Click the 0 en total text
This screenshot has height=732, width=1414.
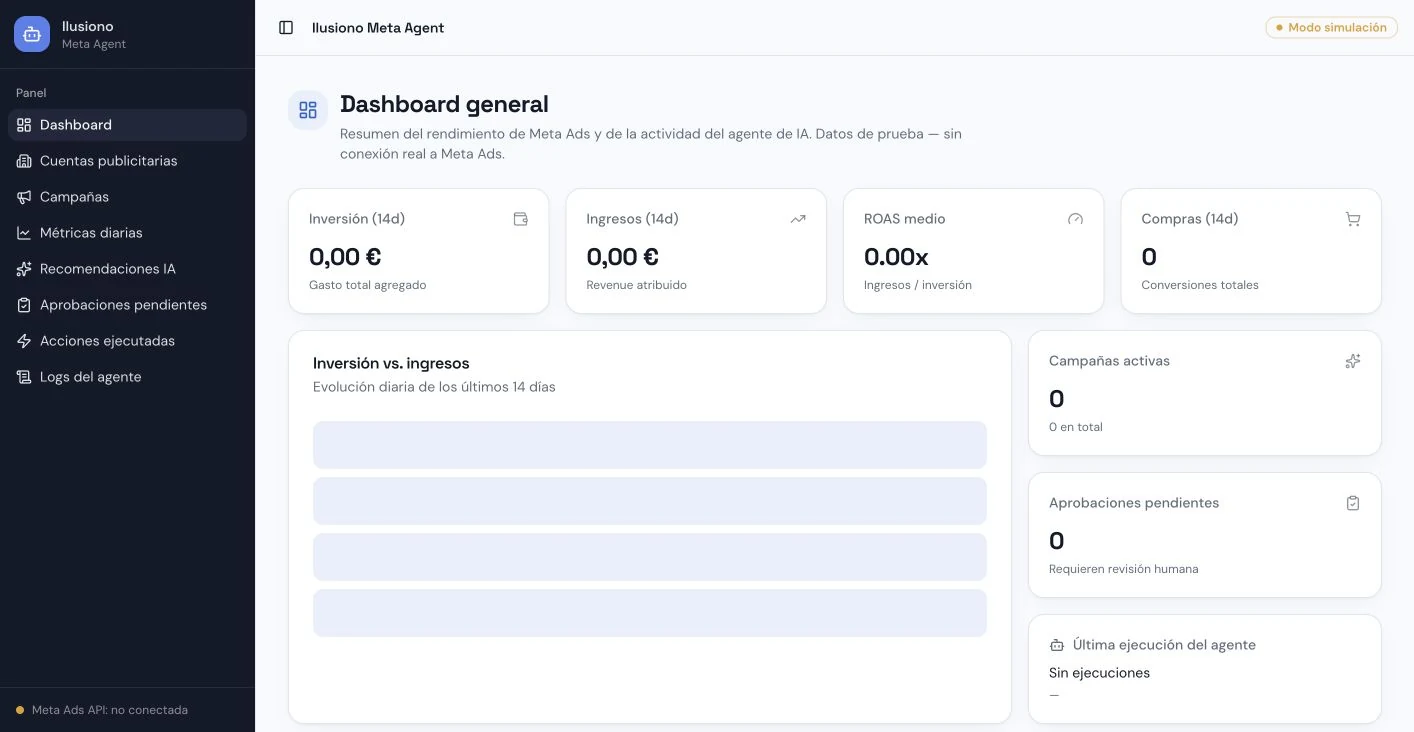coord(1076,427)
